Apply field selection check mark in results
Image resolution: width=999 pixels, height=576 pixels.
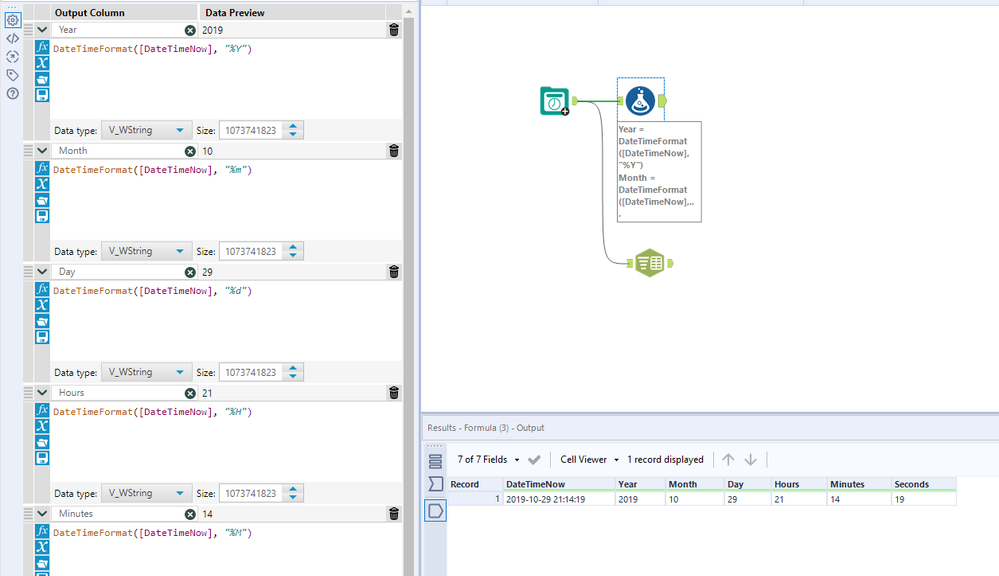[534, 459]
